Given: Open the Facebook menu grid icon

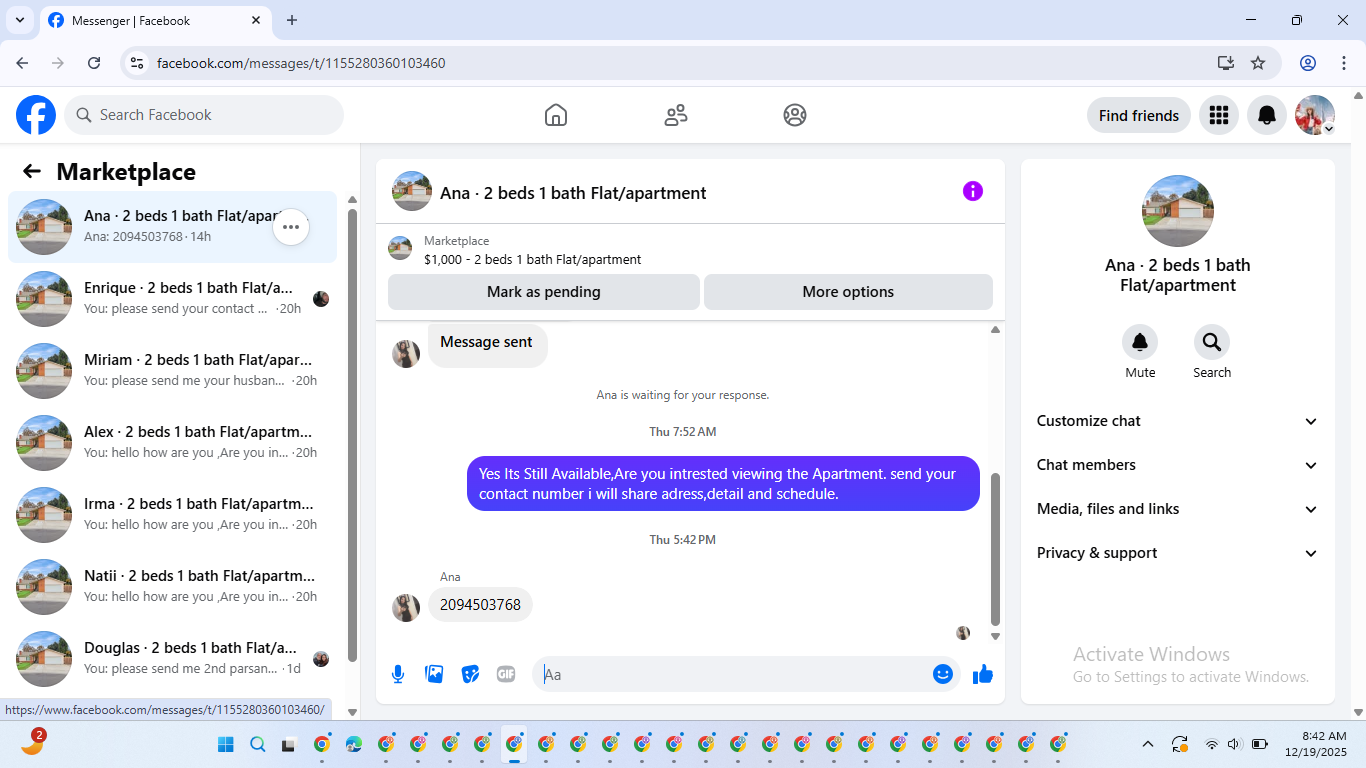Looking at the screenshot, I should coord(1218,115).
